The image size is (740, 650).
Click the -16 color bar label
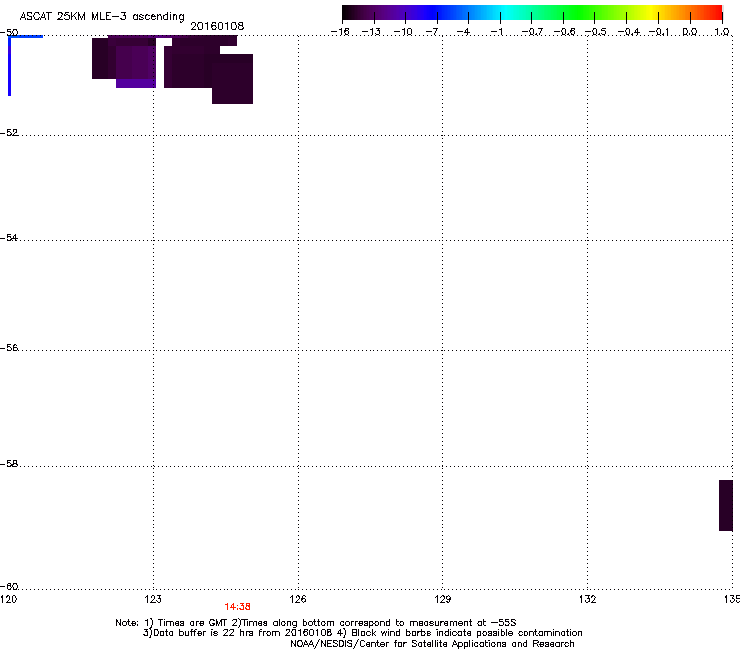pyautogui.click(x=340, y=32)
